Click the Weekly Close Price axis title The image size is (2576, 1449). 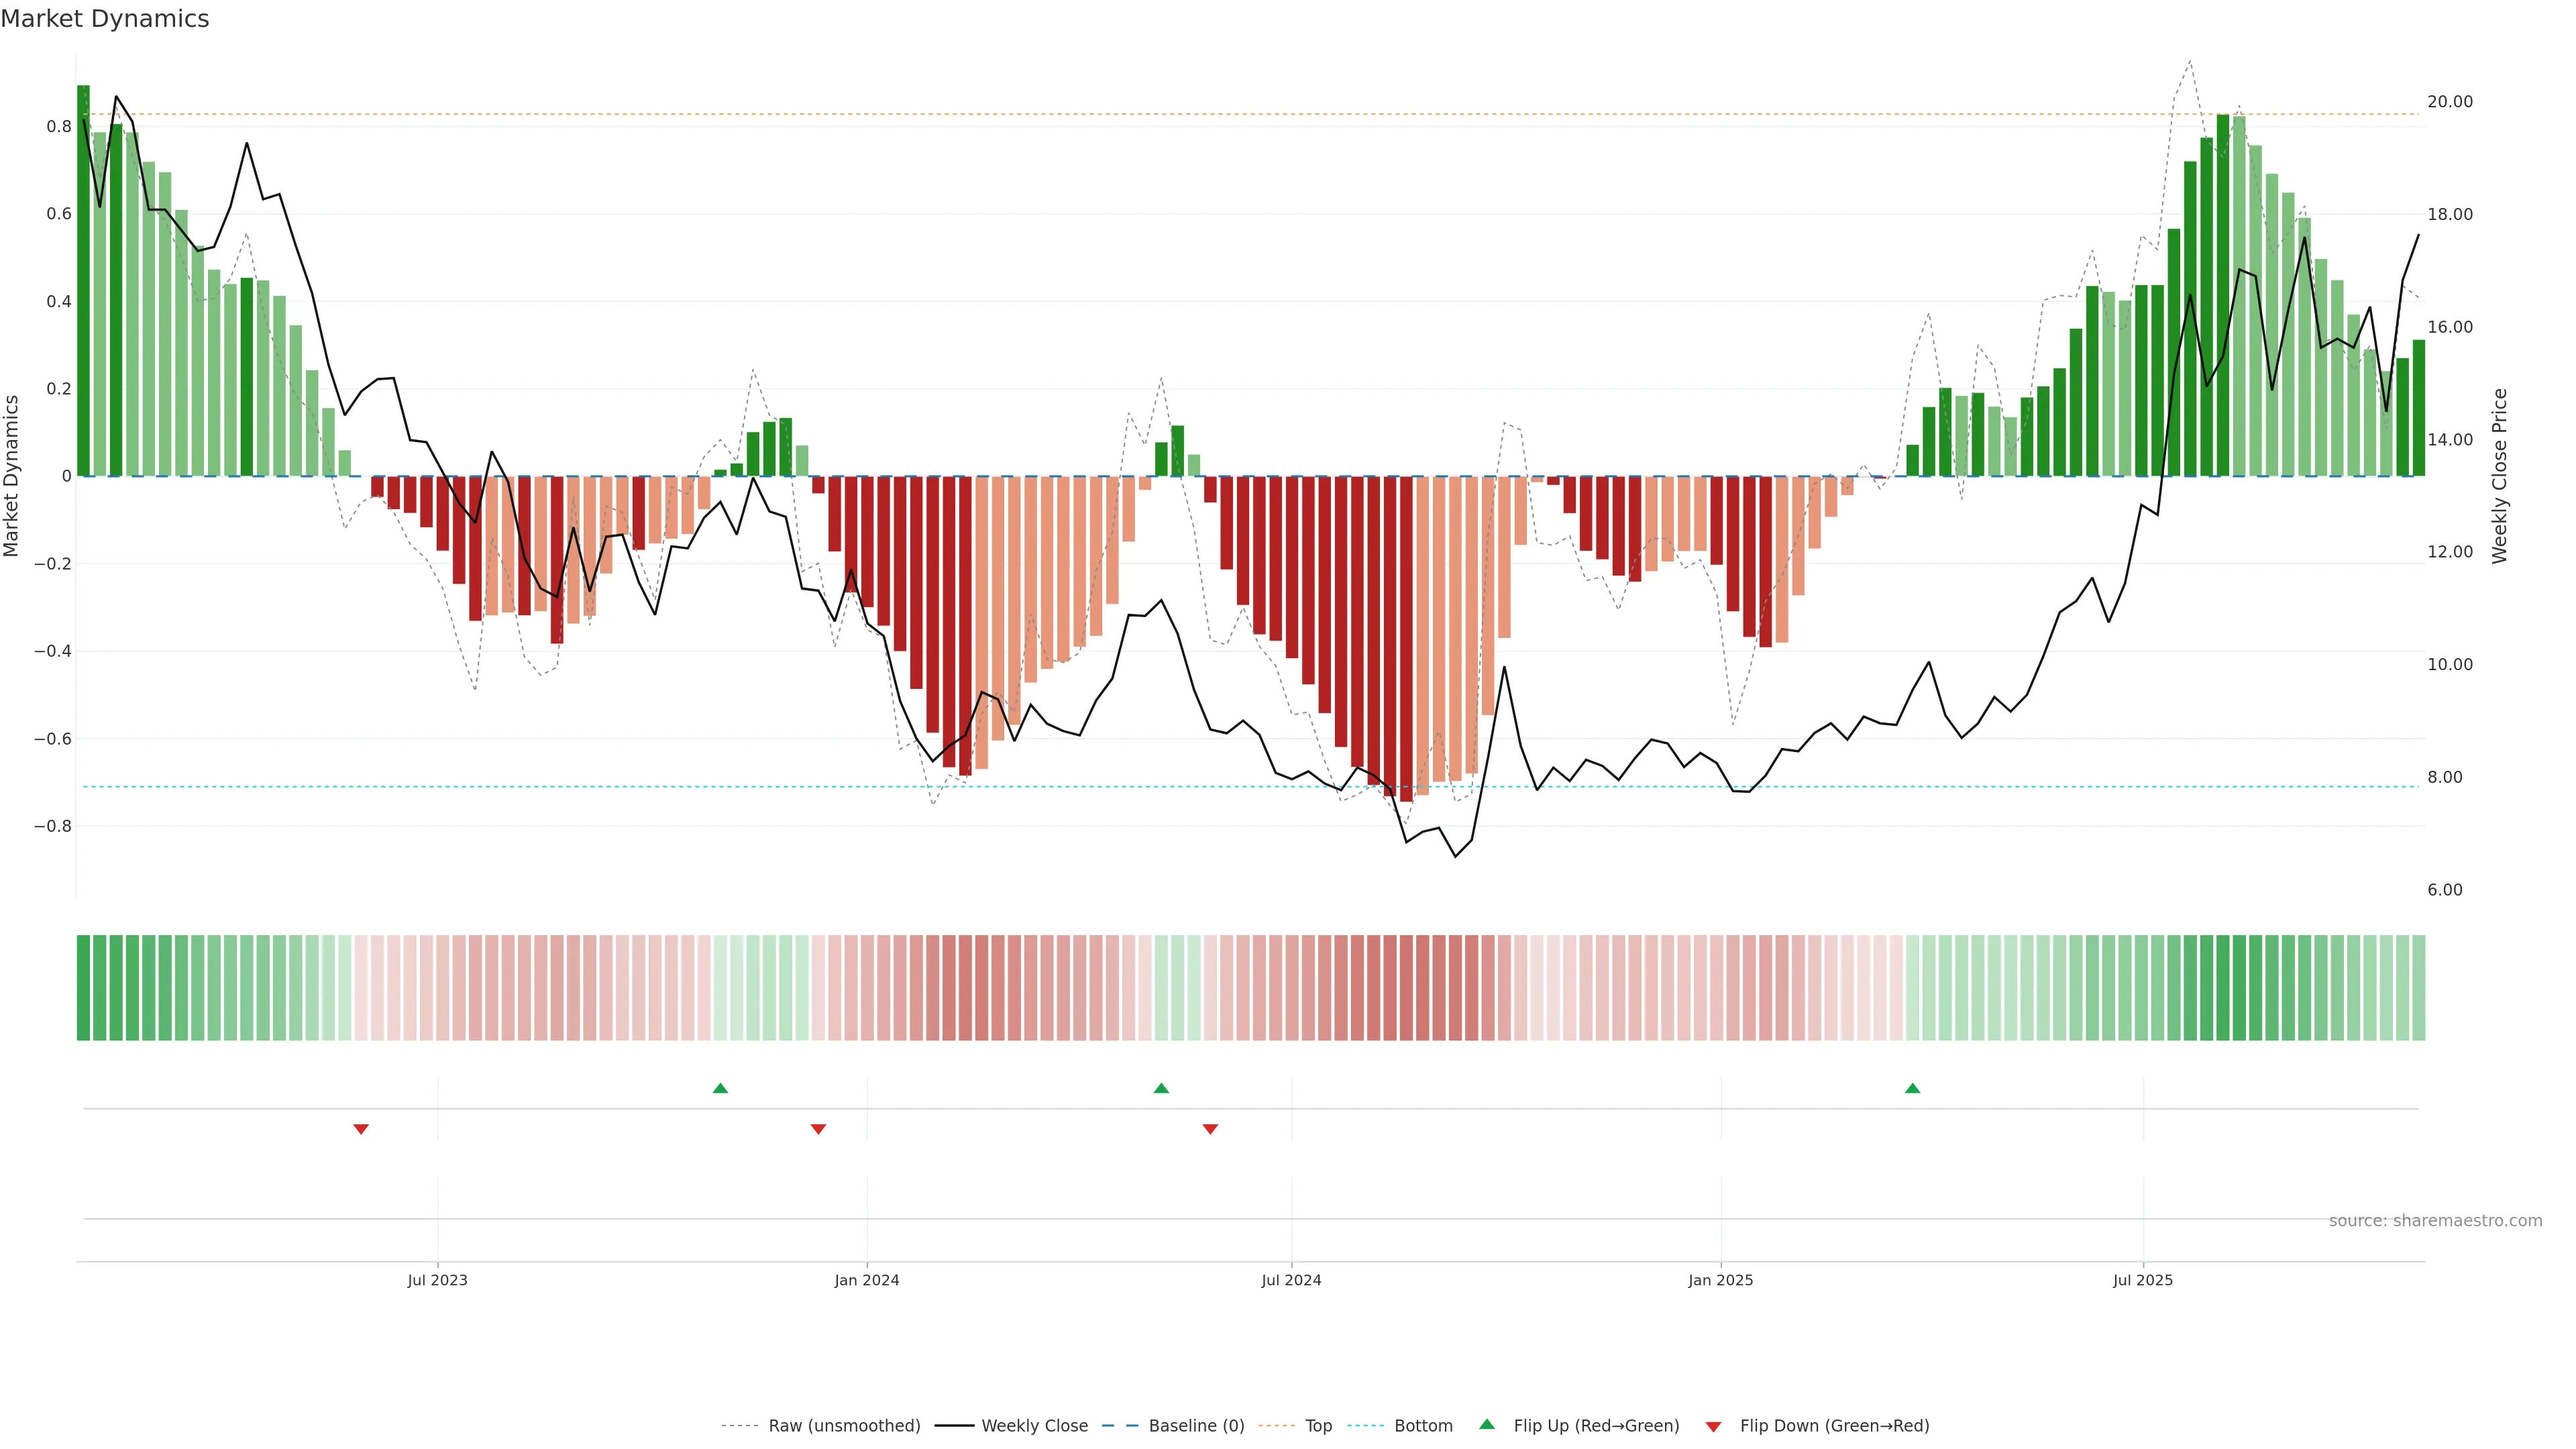coord(2499,476)
